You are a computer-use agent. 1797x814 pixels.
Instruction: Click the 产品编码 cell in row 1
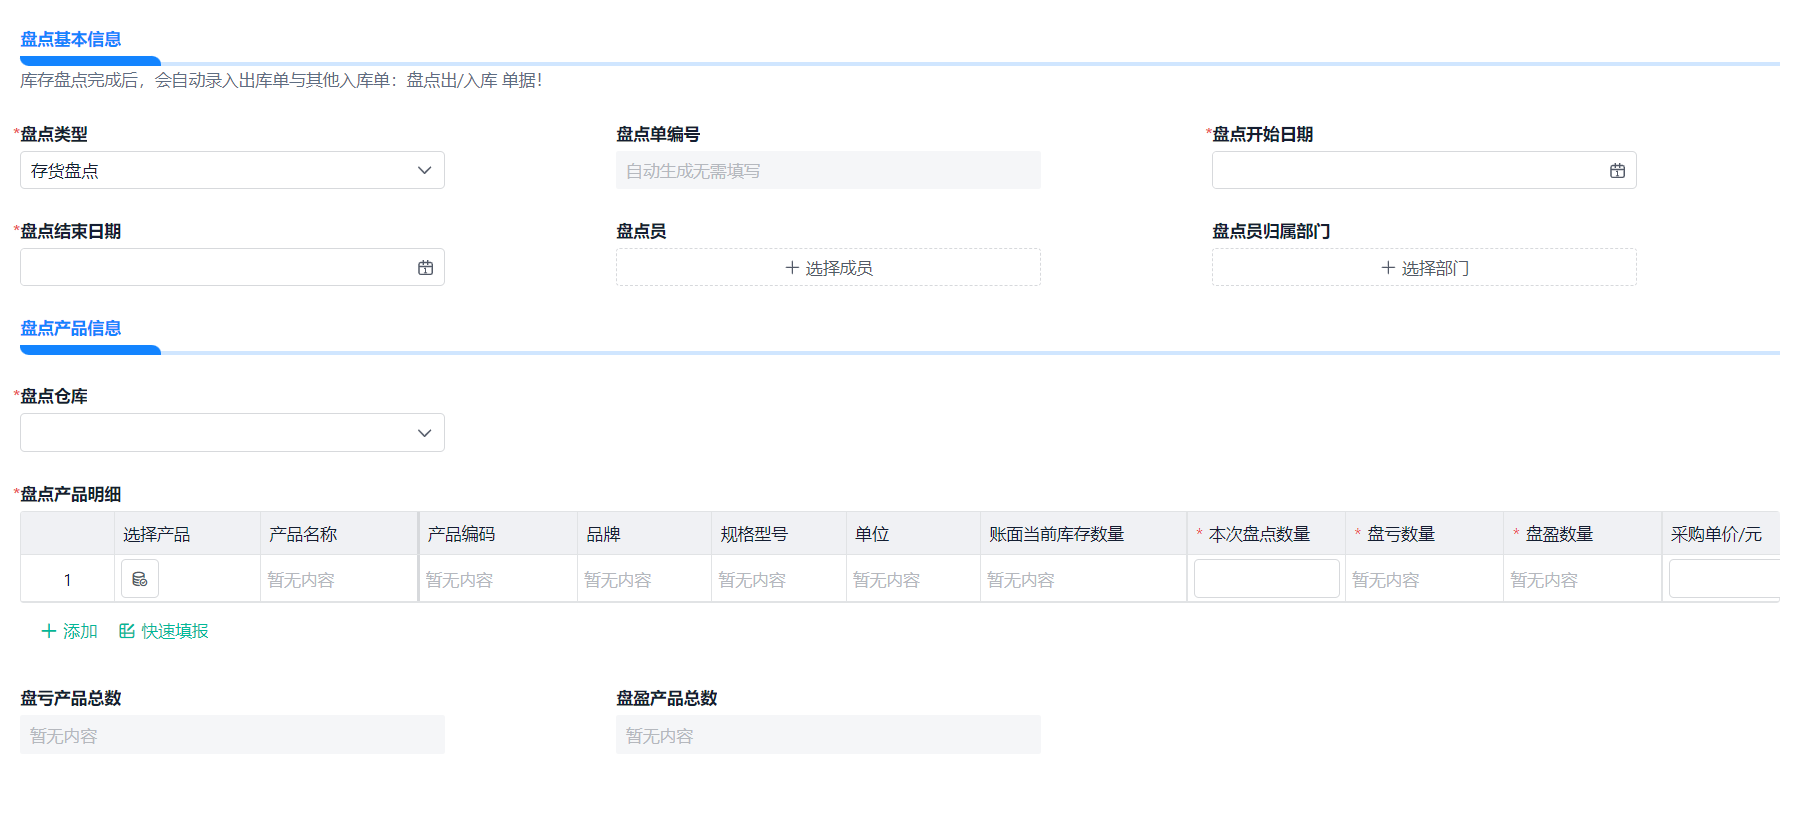pos(498,579)
